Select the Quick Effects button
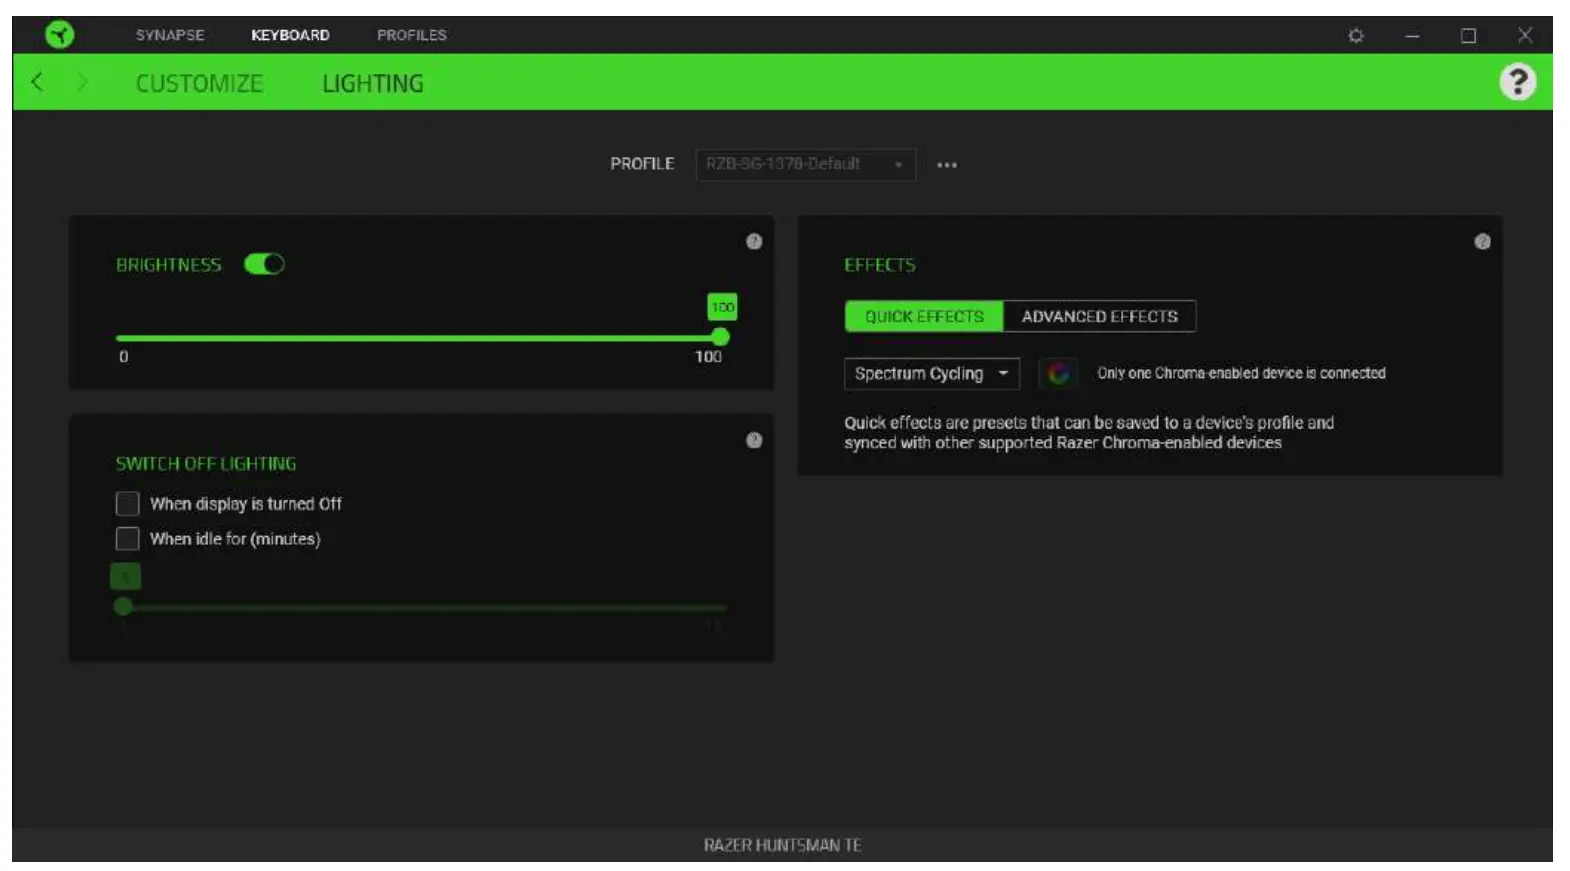The width and height of the screenshot is (1570, 871). pos(924,316)
